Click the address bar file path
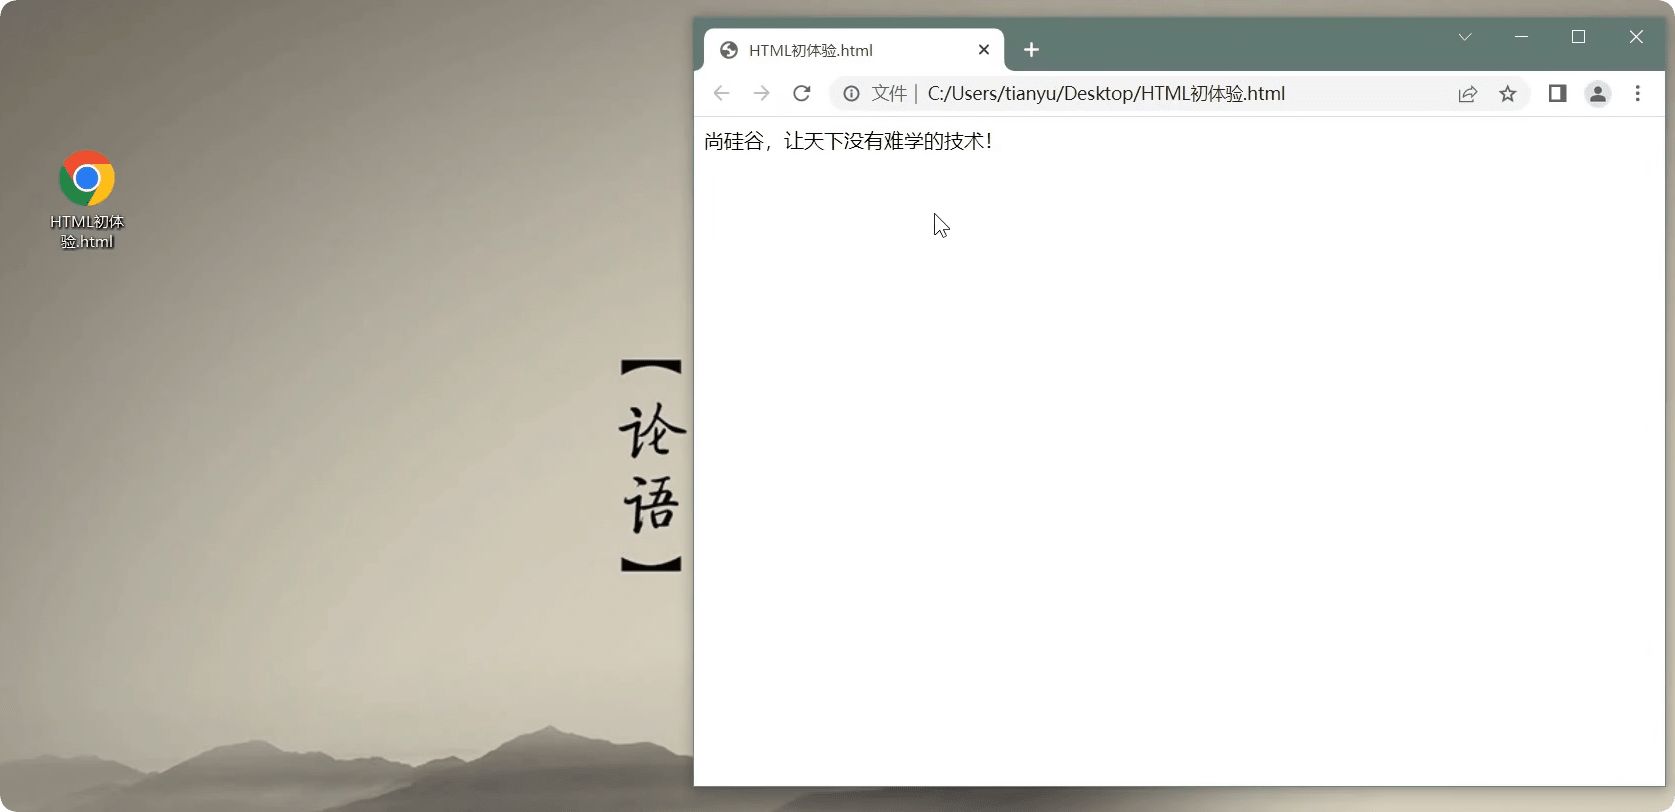This screenshot has width=1675, height=812. tap(1105, 94)
